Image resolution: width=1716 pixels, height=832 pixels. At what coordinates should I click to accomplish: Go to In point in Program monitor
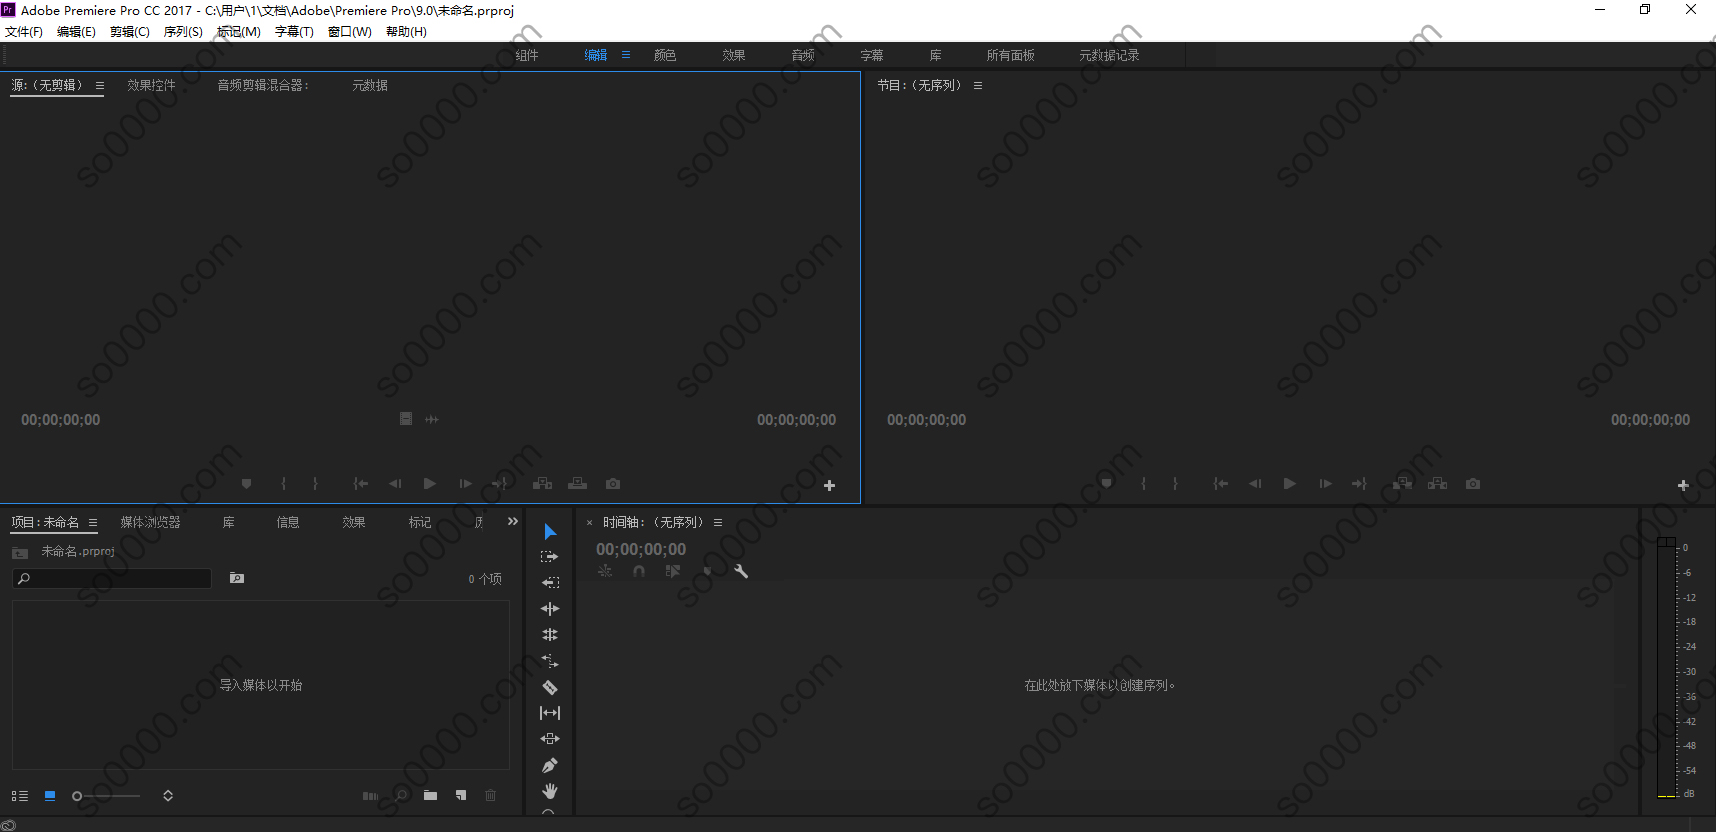point(1220,484)
